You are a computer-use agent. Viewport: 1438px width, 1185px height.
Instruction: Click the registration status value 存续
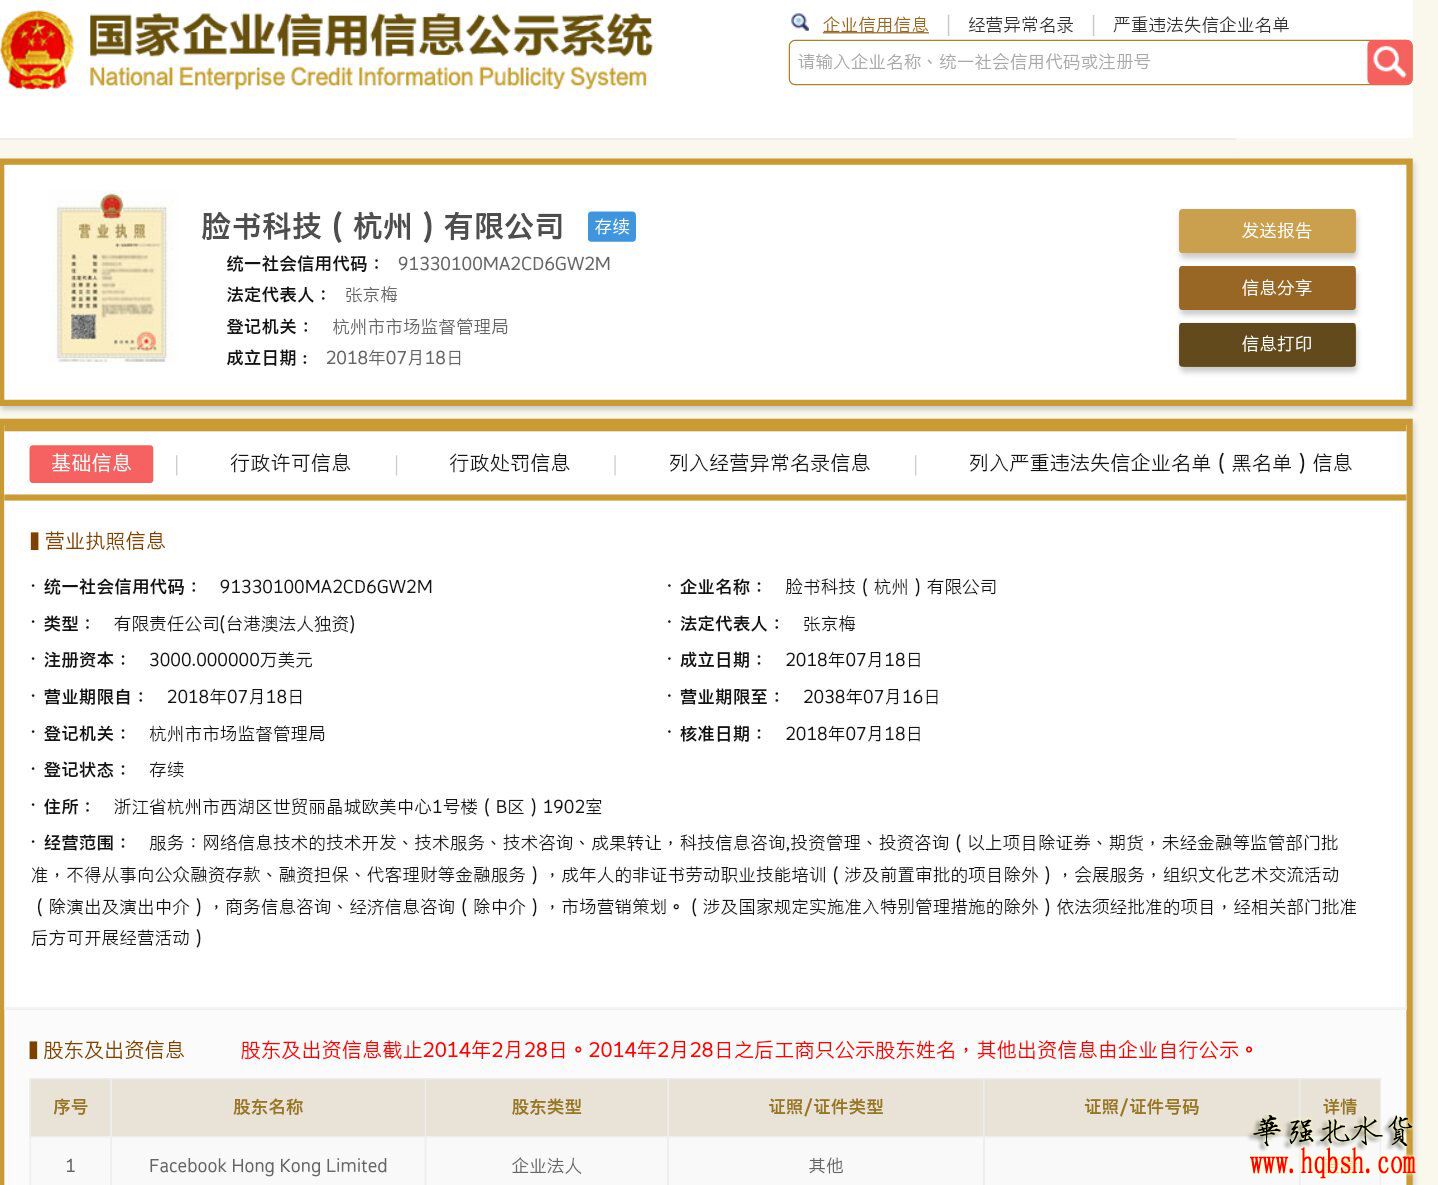(x=167, y=770)
